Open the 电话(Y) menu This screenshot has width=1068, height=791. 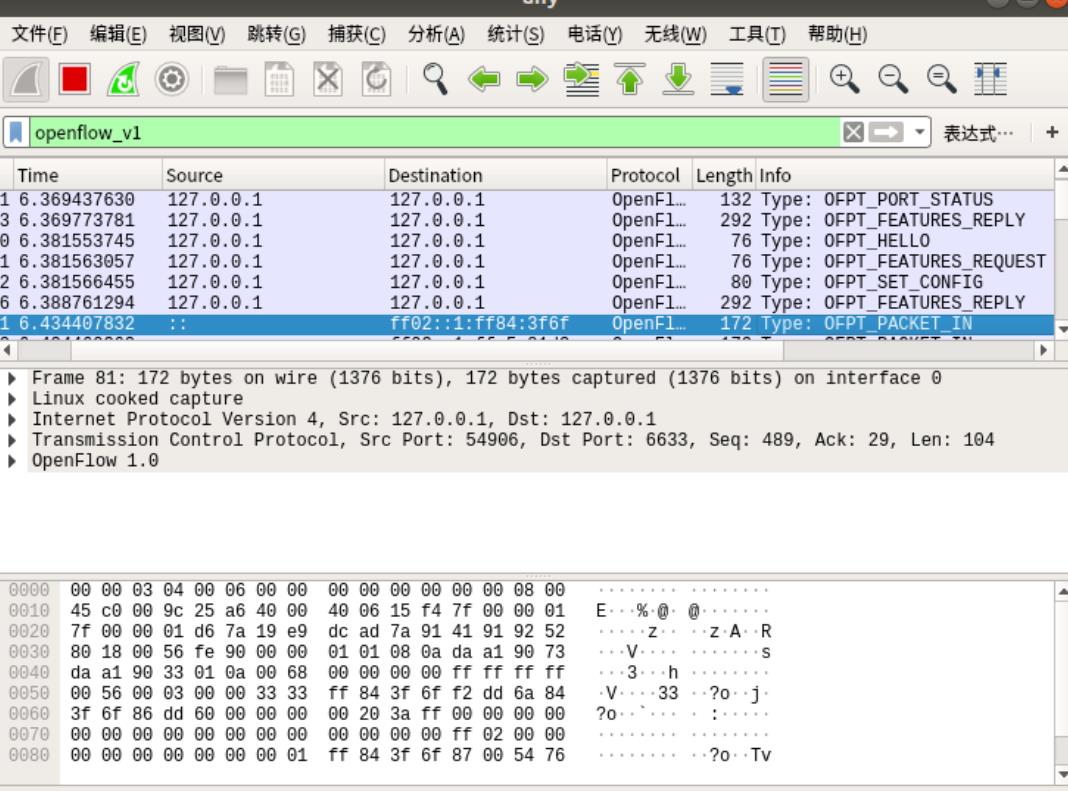(595, 33)
